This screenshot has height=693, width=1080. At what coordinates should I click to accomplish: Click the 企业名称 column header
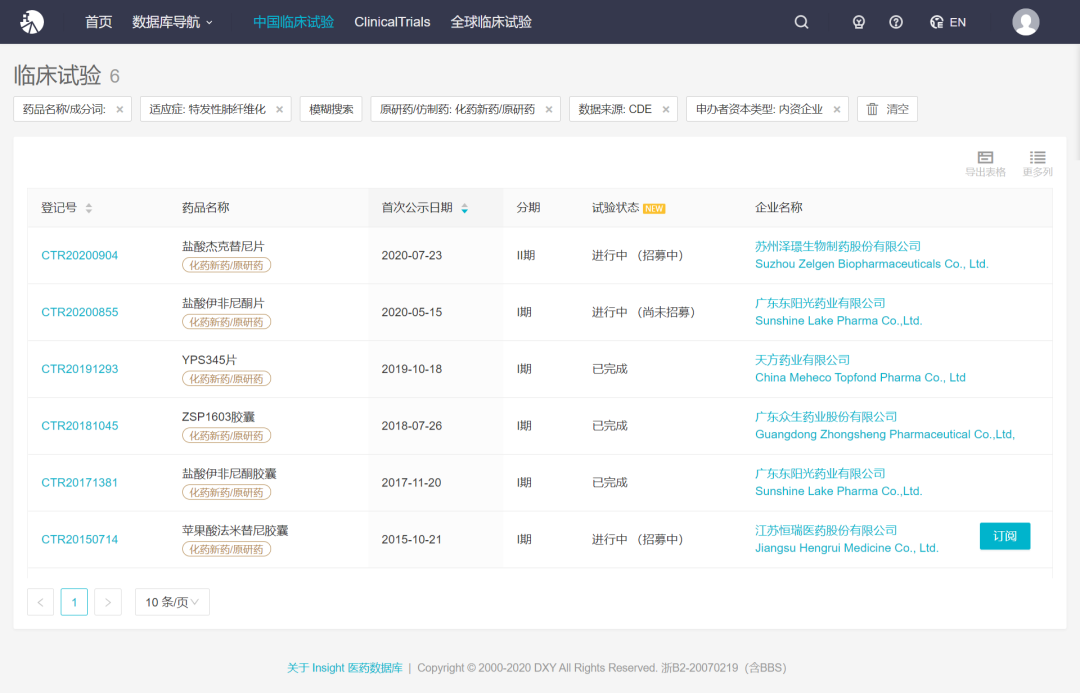[x=779, y=208]
